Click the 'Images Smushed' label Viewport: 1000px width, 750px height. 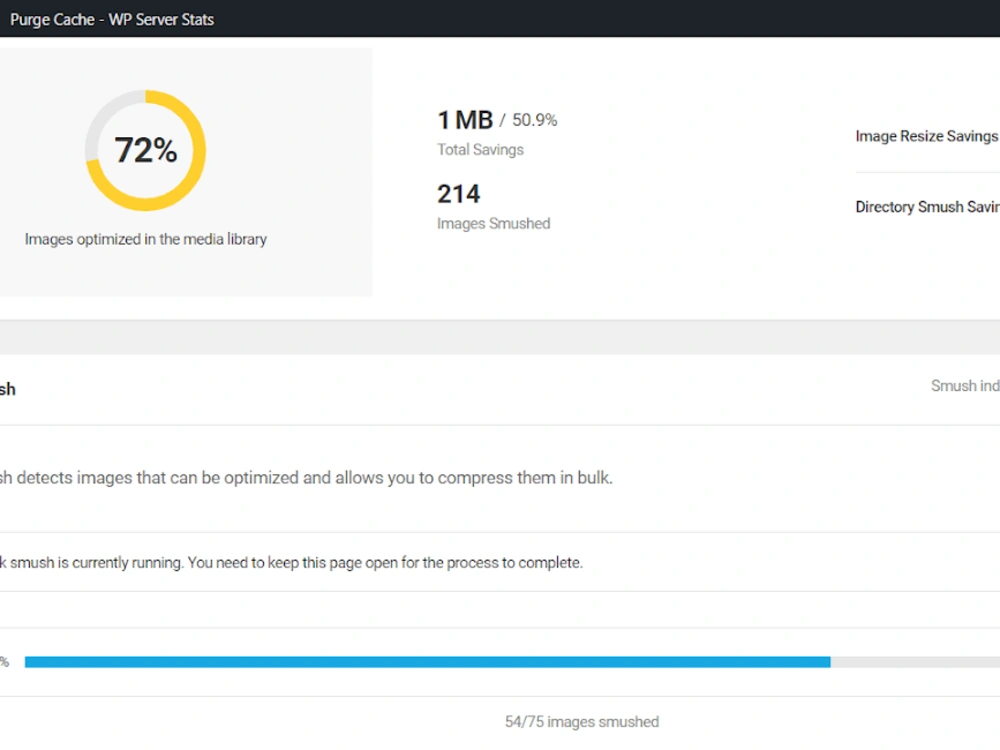(x=494, y=223)
